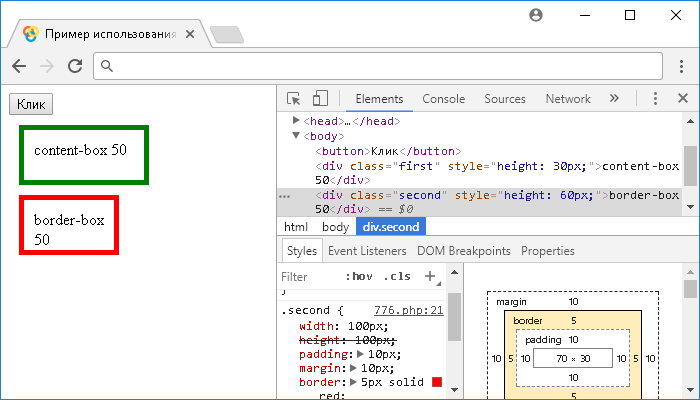Expand the margin shorthand triangle
Screen dimensions: 700x400
pyautogui.click(x=354, y=368)
